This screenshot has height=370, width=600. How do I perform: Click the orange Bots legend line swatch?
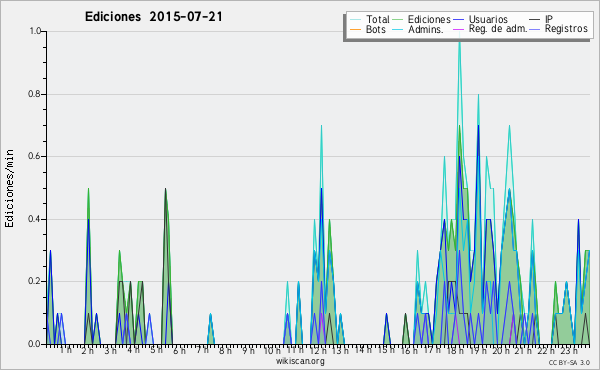(x=355, y=29)
